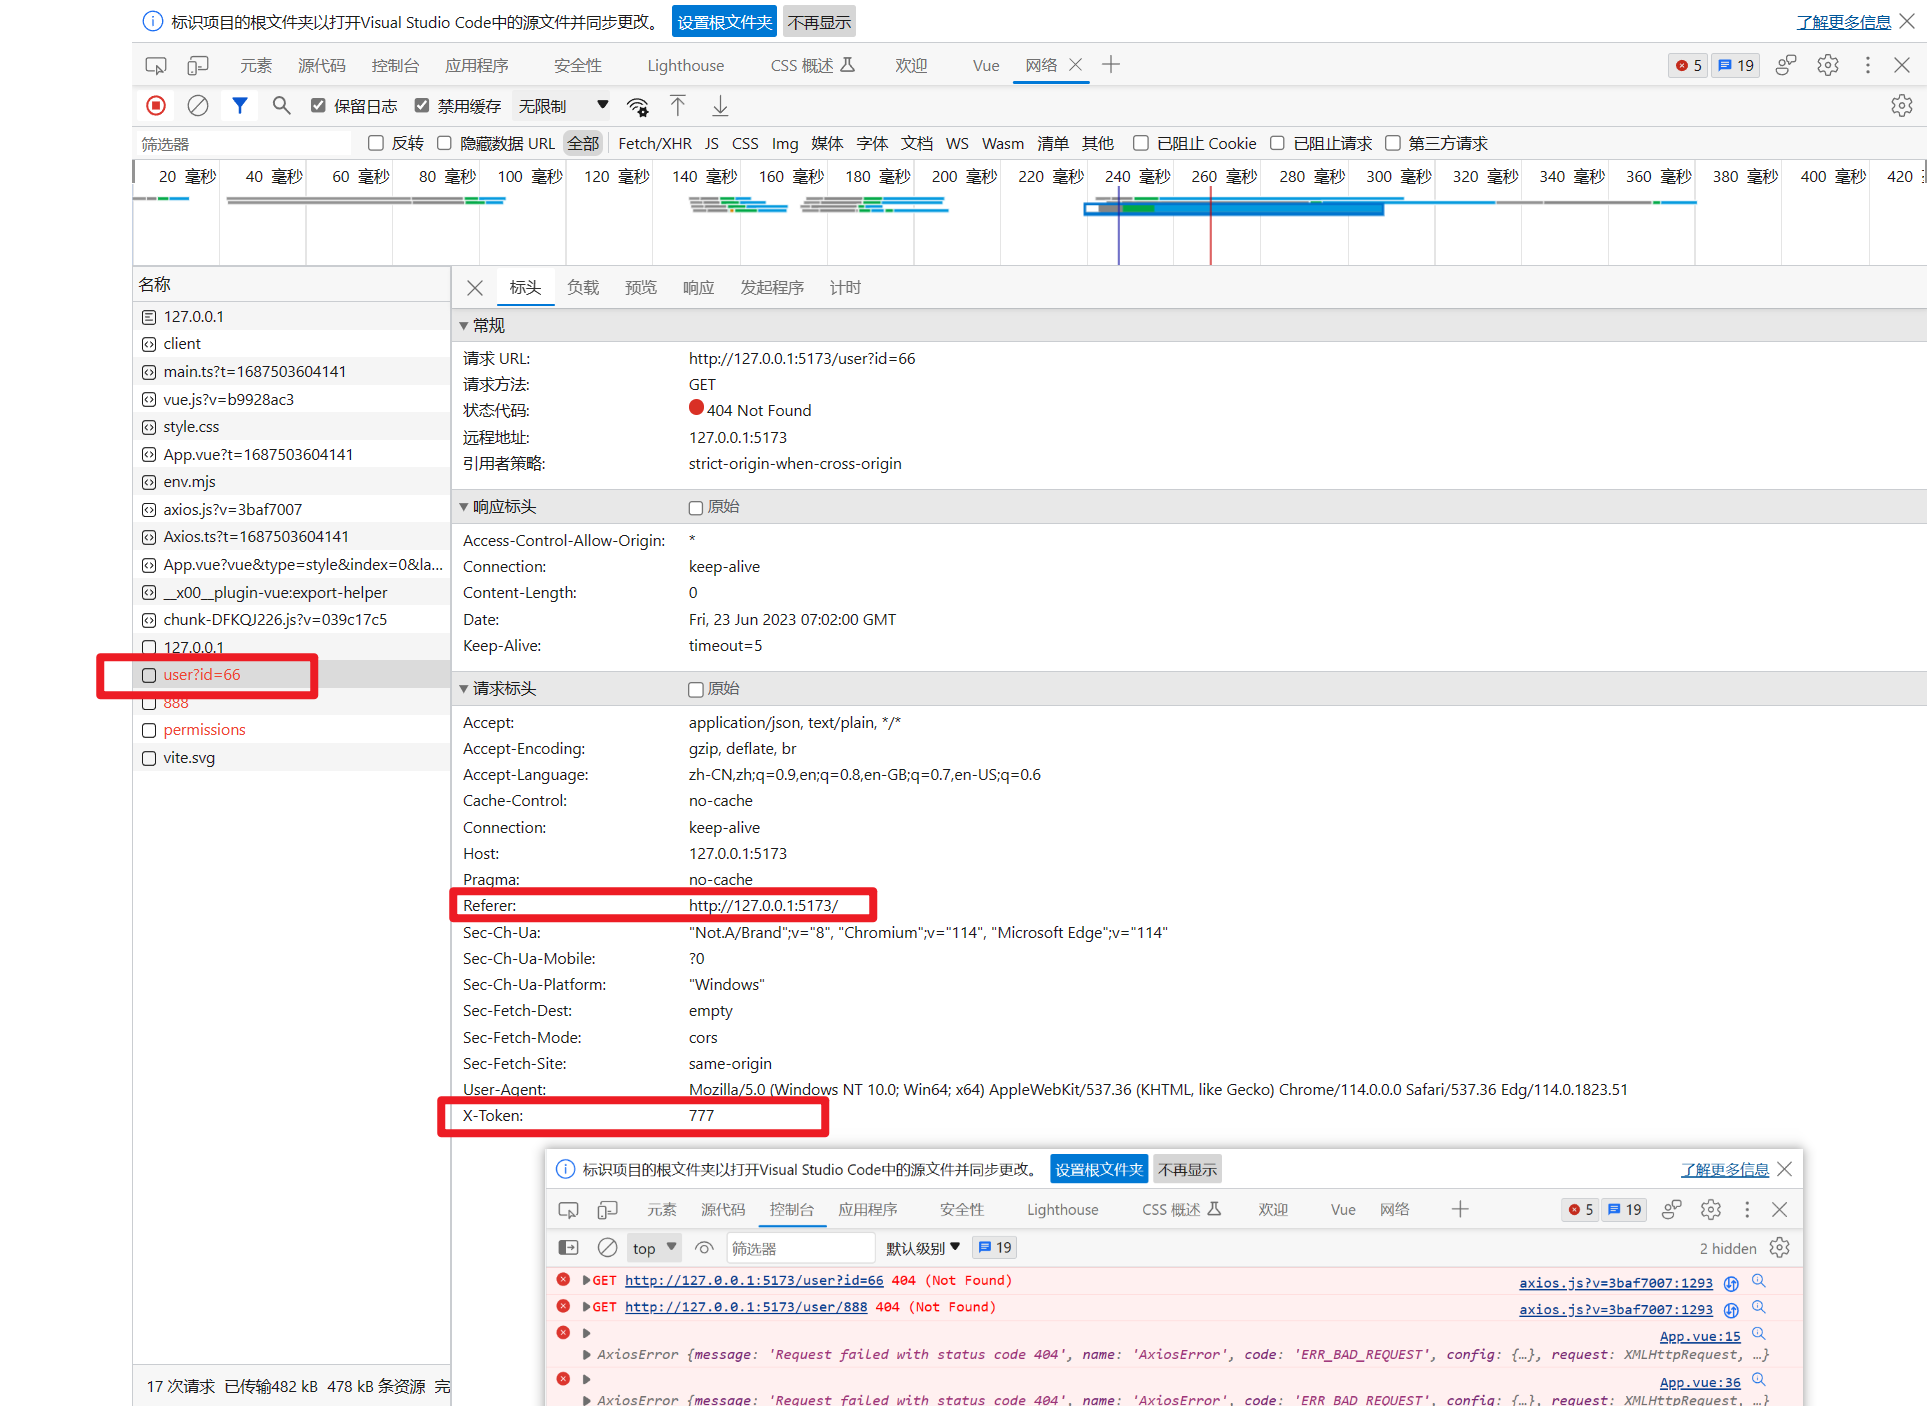Uncheck the disable cache checkbox
This screenshot has width=1927, height=1406.
coord(422,106)
